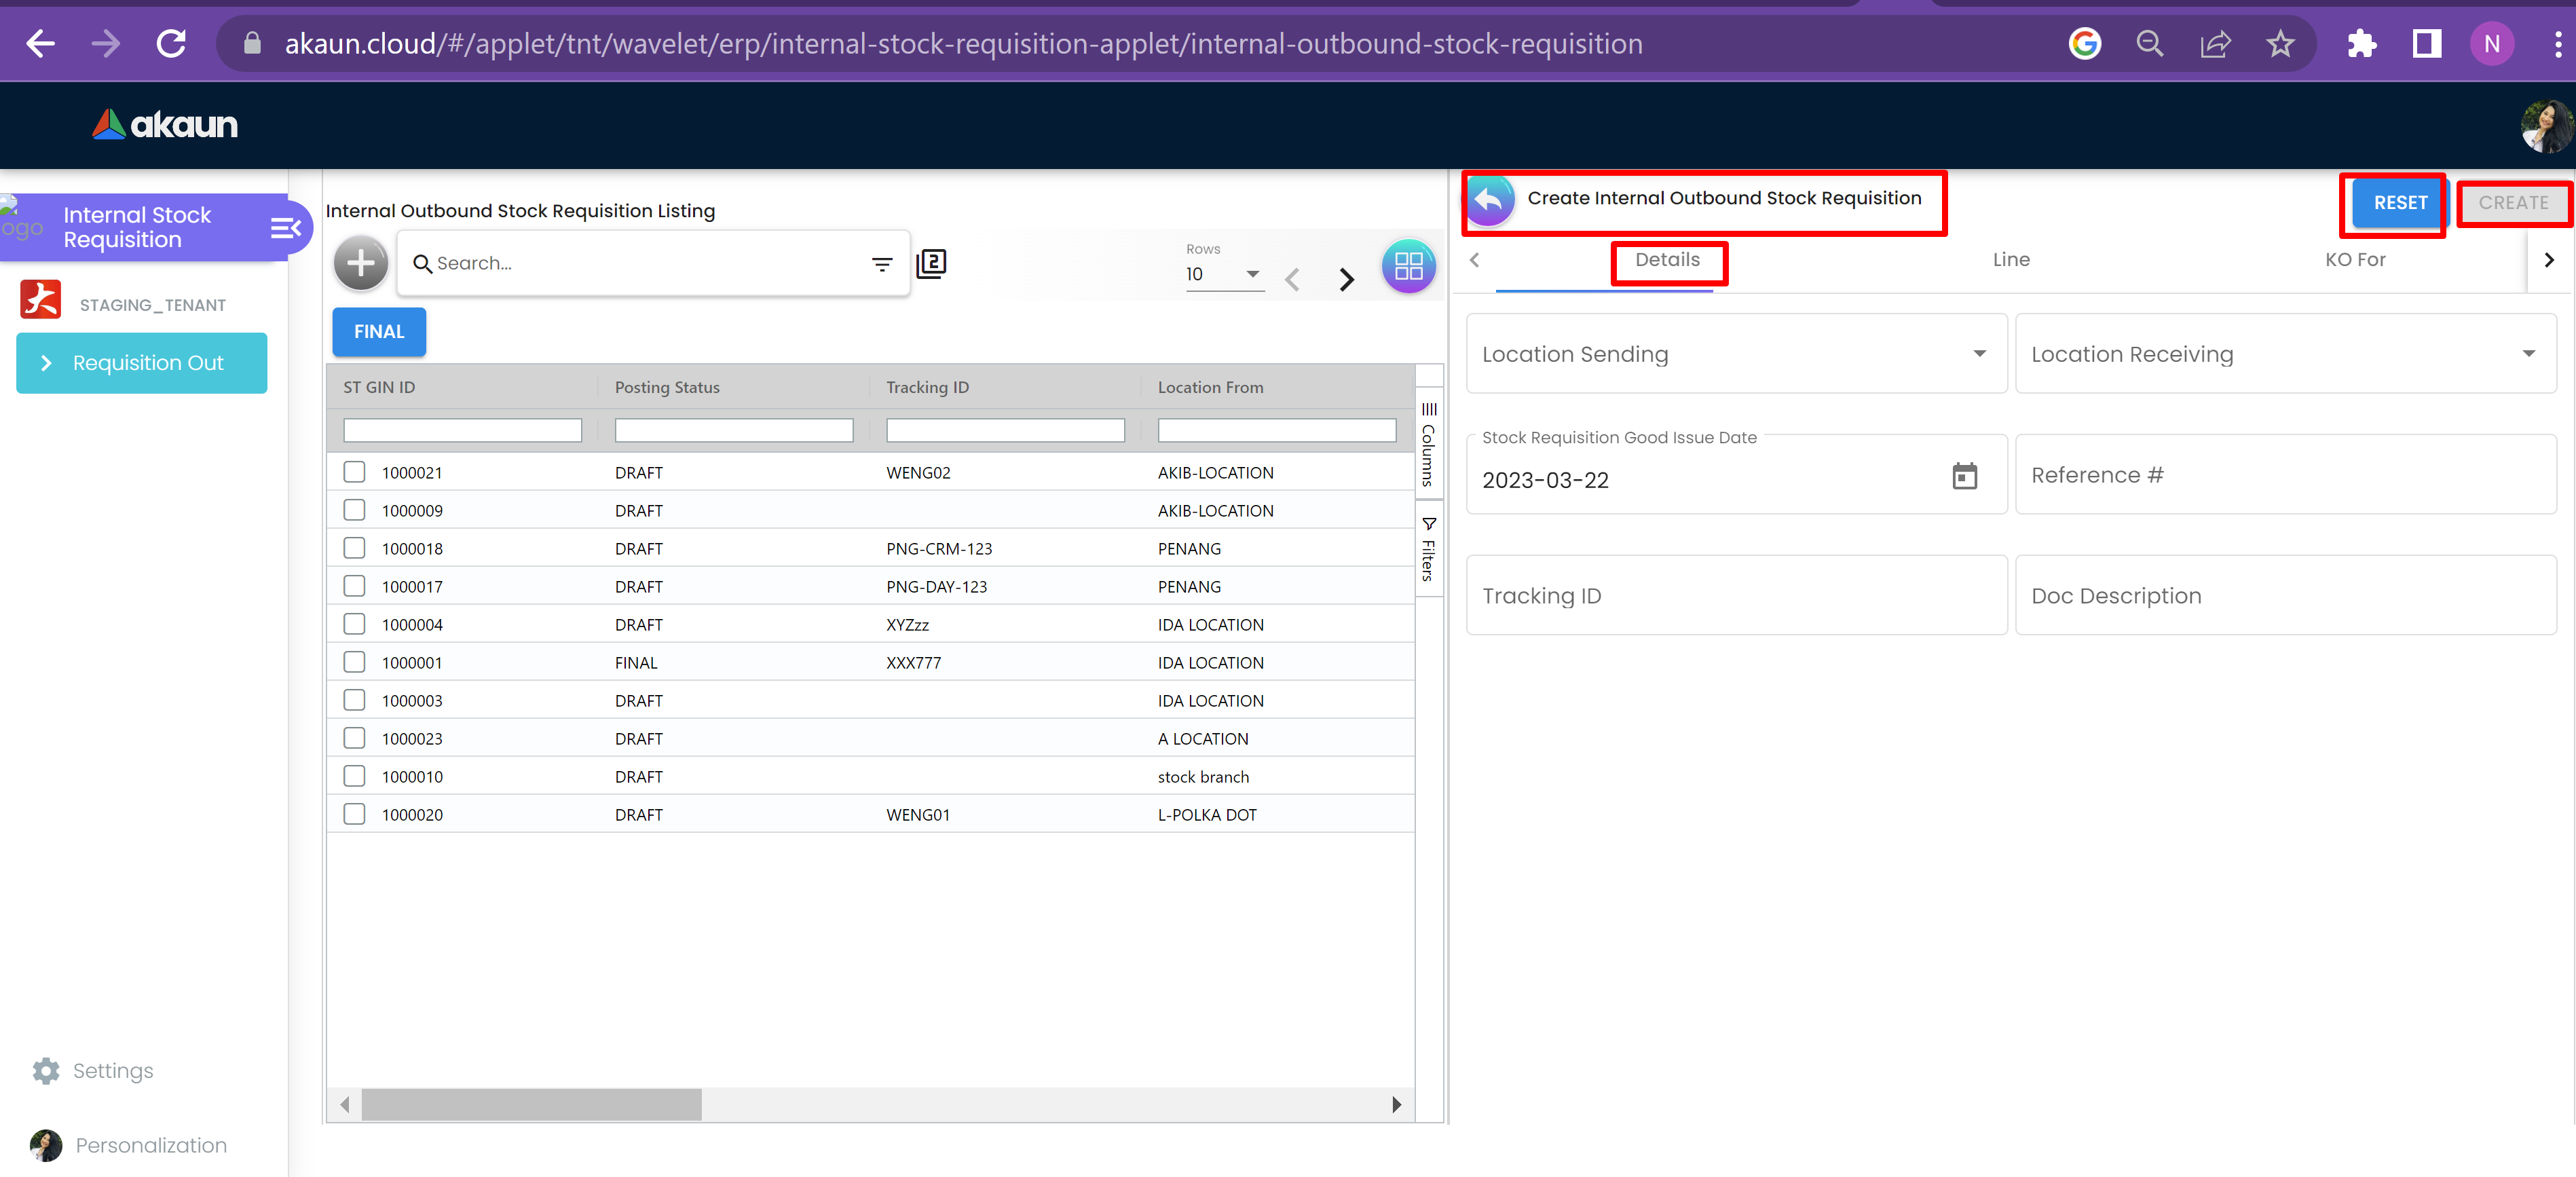Image resolution: width=2576 pixels, height=1177 pixels.
Task: Collapse the Internal Stock Requisition sidebar menu
Action: tap(285, 228)
